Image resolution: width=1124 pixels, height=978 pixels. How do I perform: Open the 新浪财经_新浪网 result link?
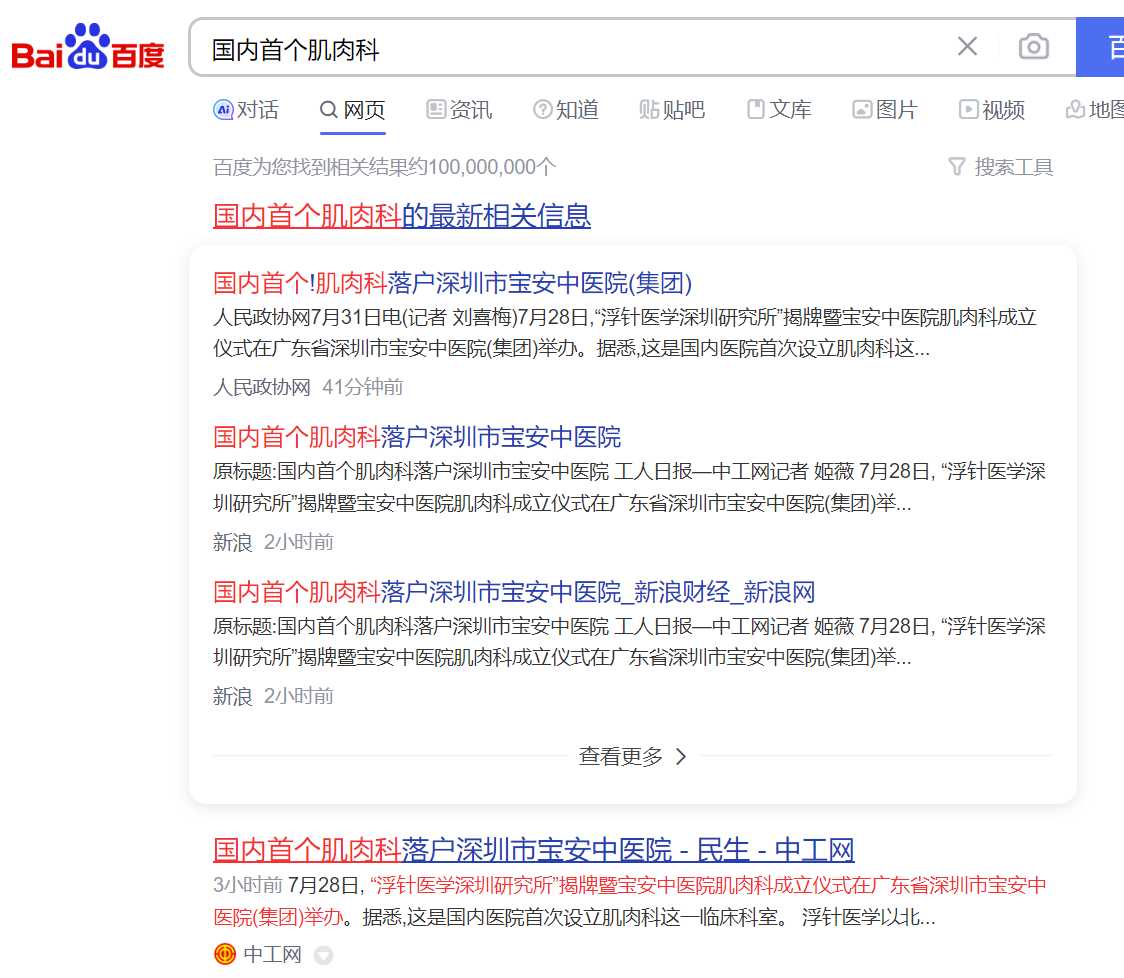(x=514, y=592)
